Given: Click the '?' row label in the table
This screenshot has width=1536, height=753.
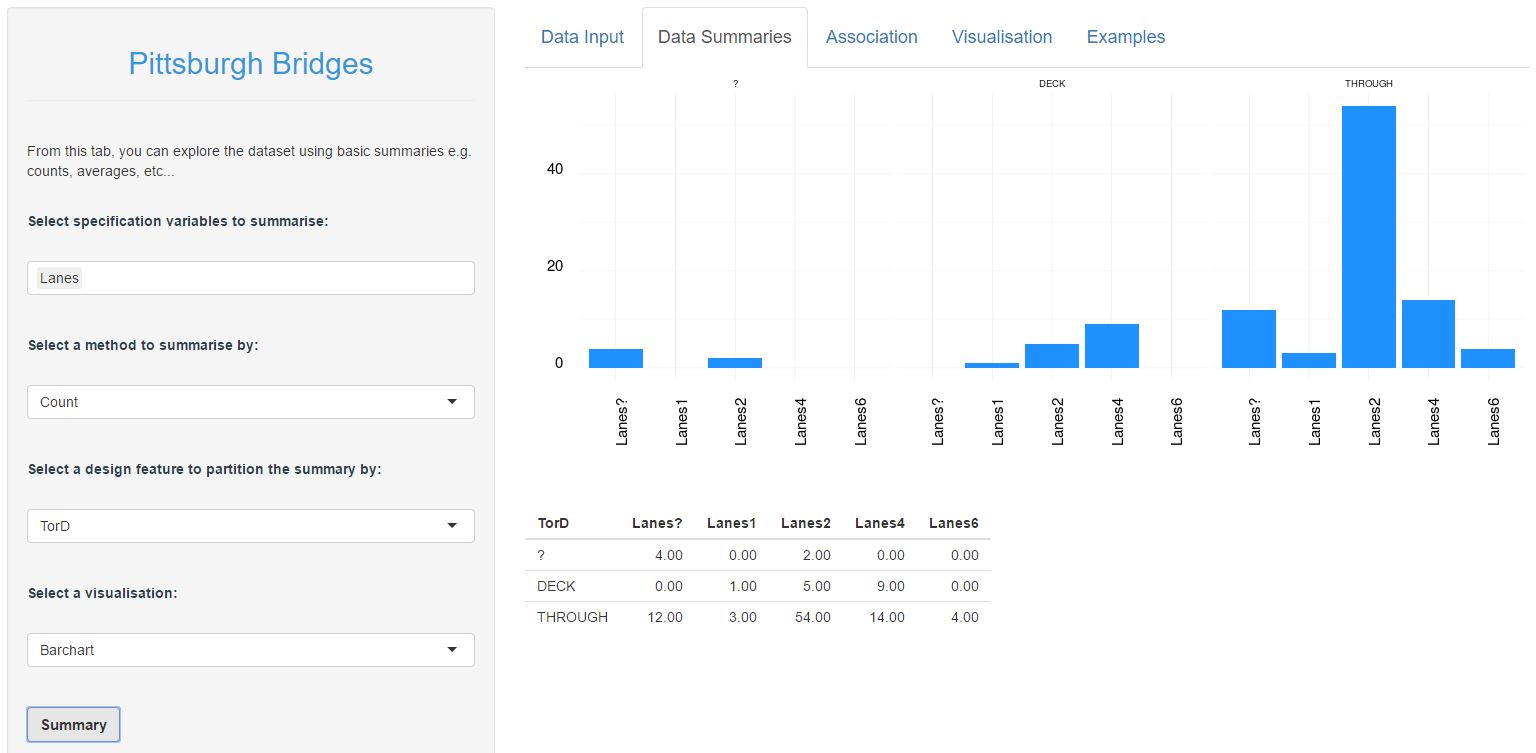Looking at the screenshot, I should click(541, 555).
